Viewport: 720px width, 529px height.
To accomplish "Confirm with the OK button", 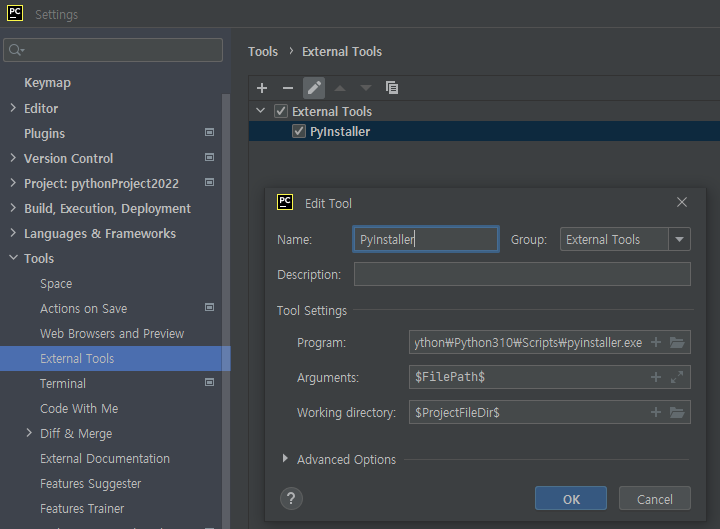I will tap(570, 499).
